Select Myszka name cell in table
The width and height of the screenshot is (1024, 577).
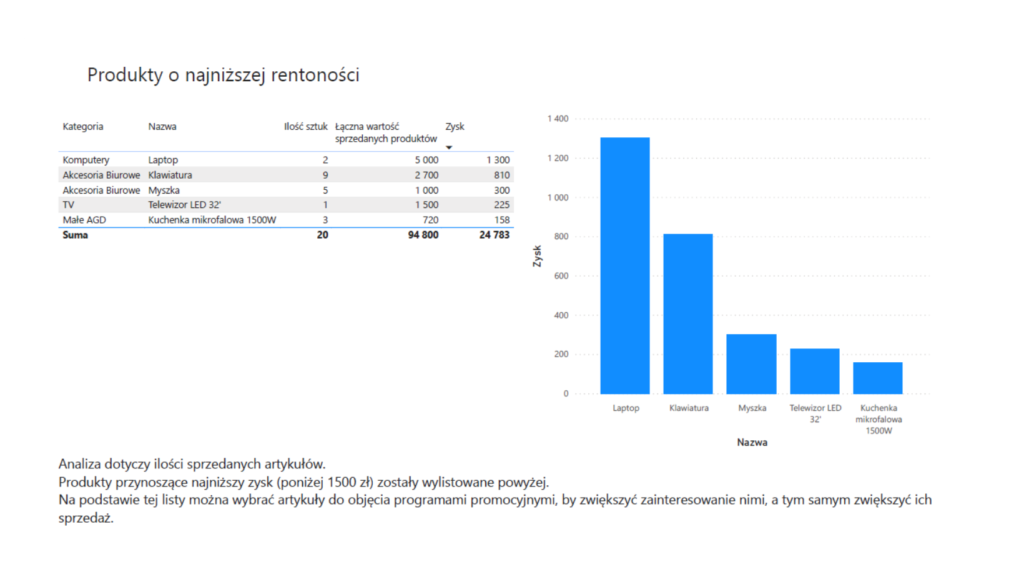coord(164,190)
